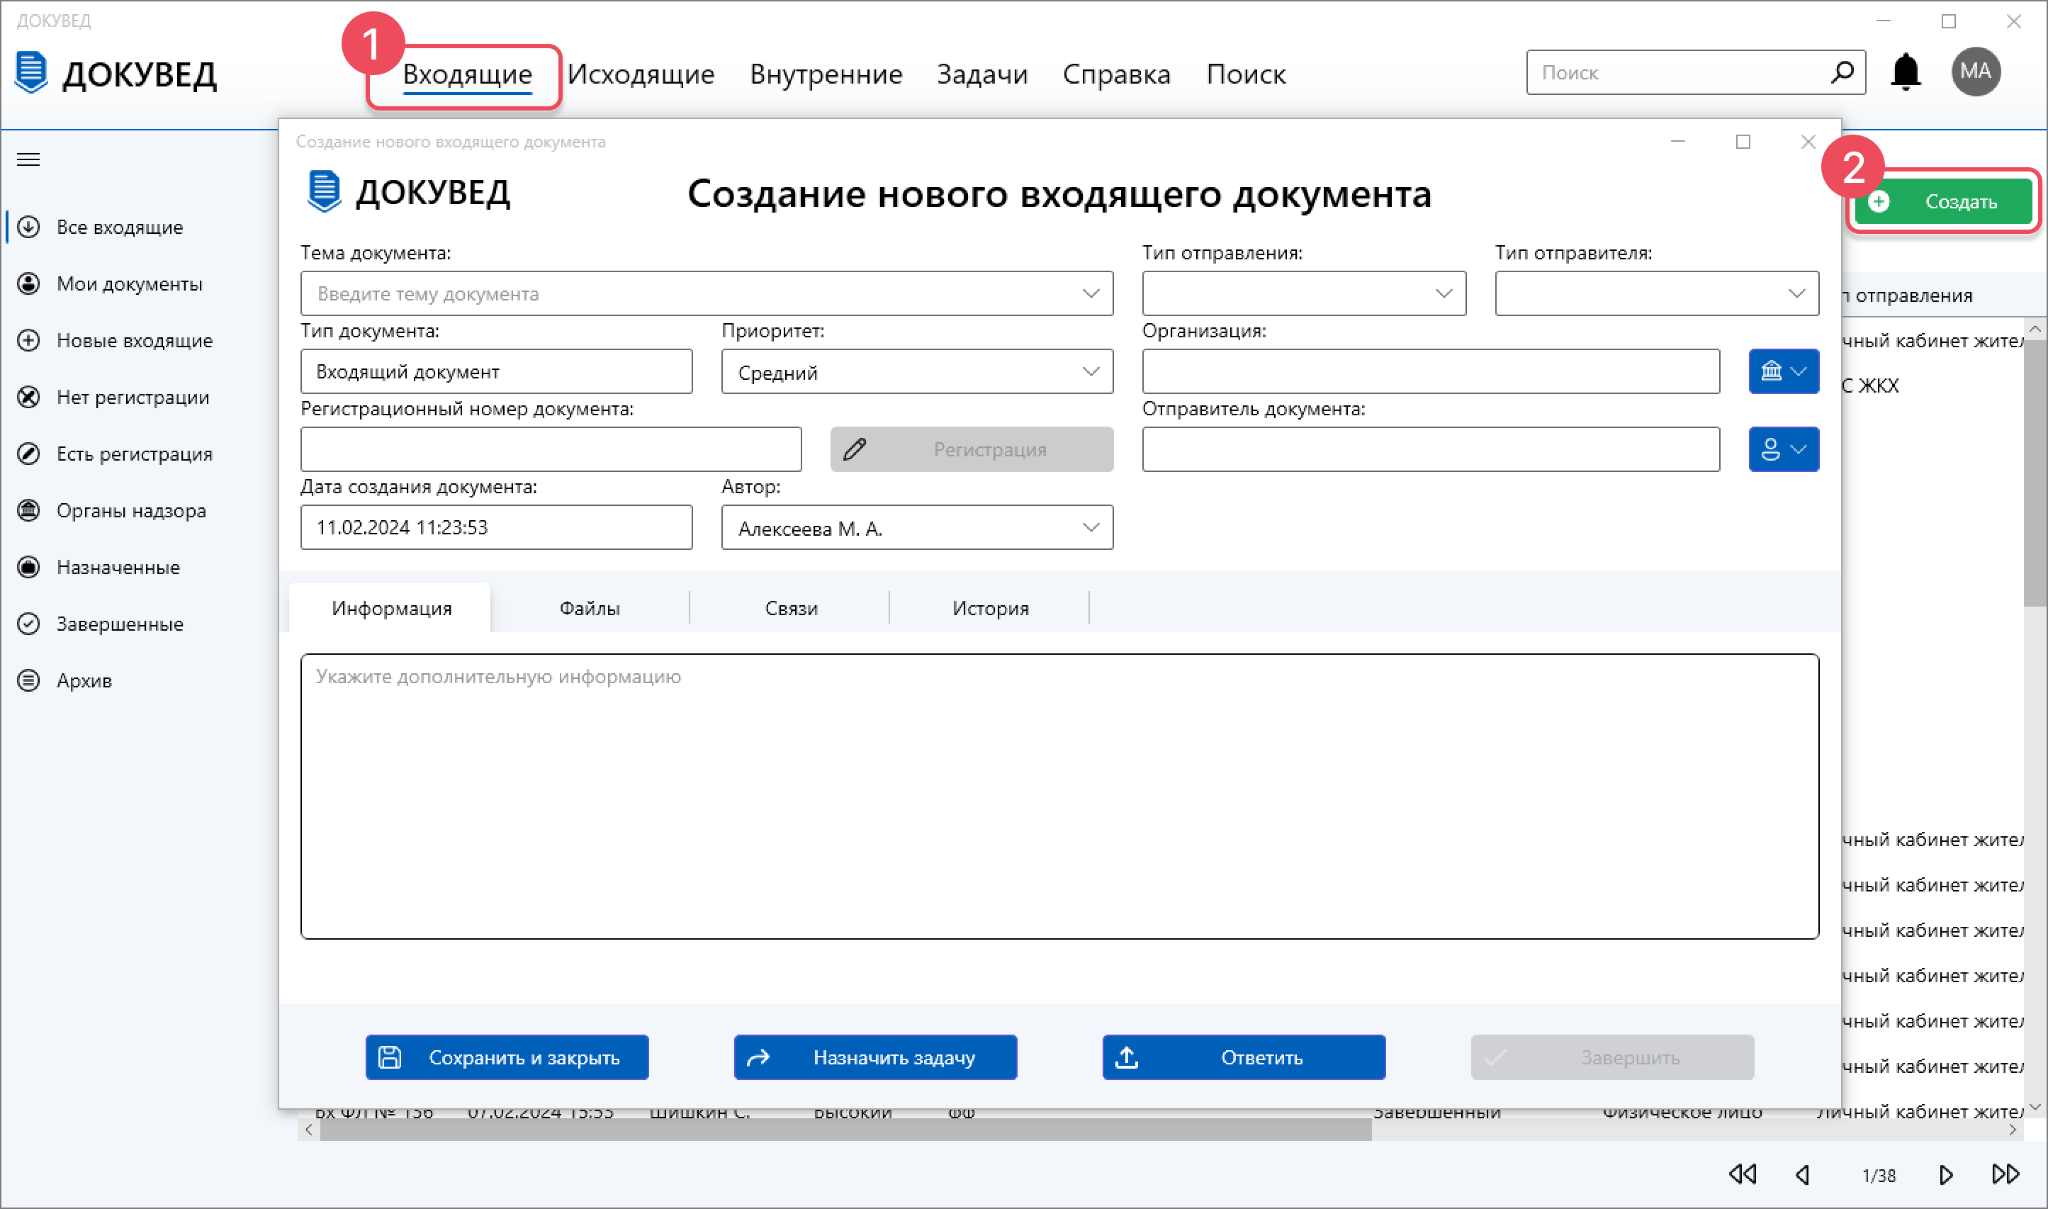Click the search magnifier icon
Image resolution: width=2048 pixels, height=1209 pixels.
tap(1842, 72)
